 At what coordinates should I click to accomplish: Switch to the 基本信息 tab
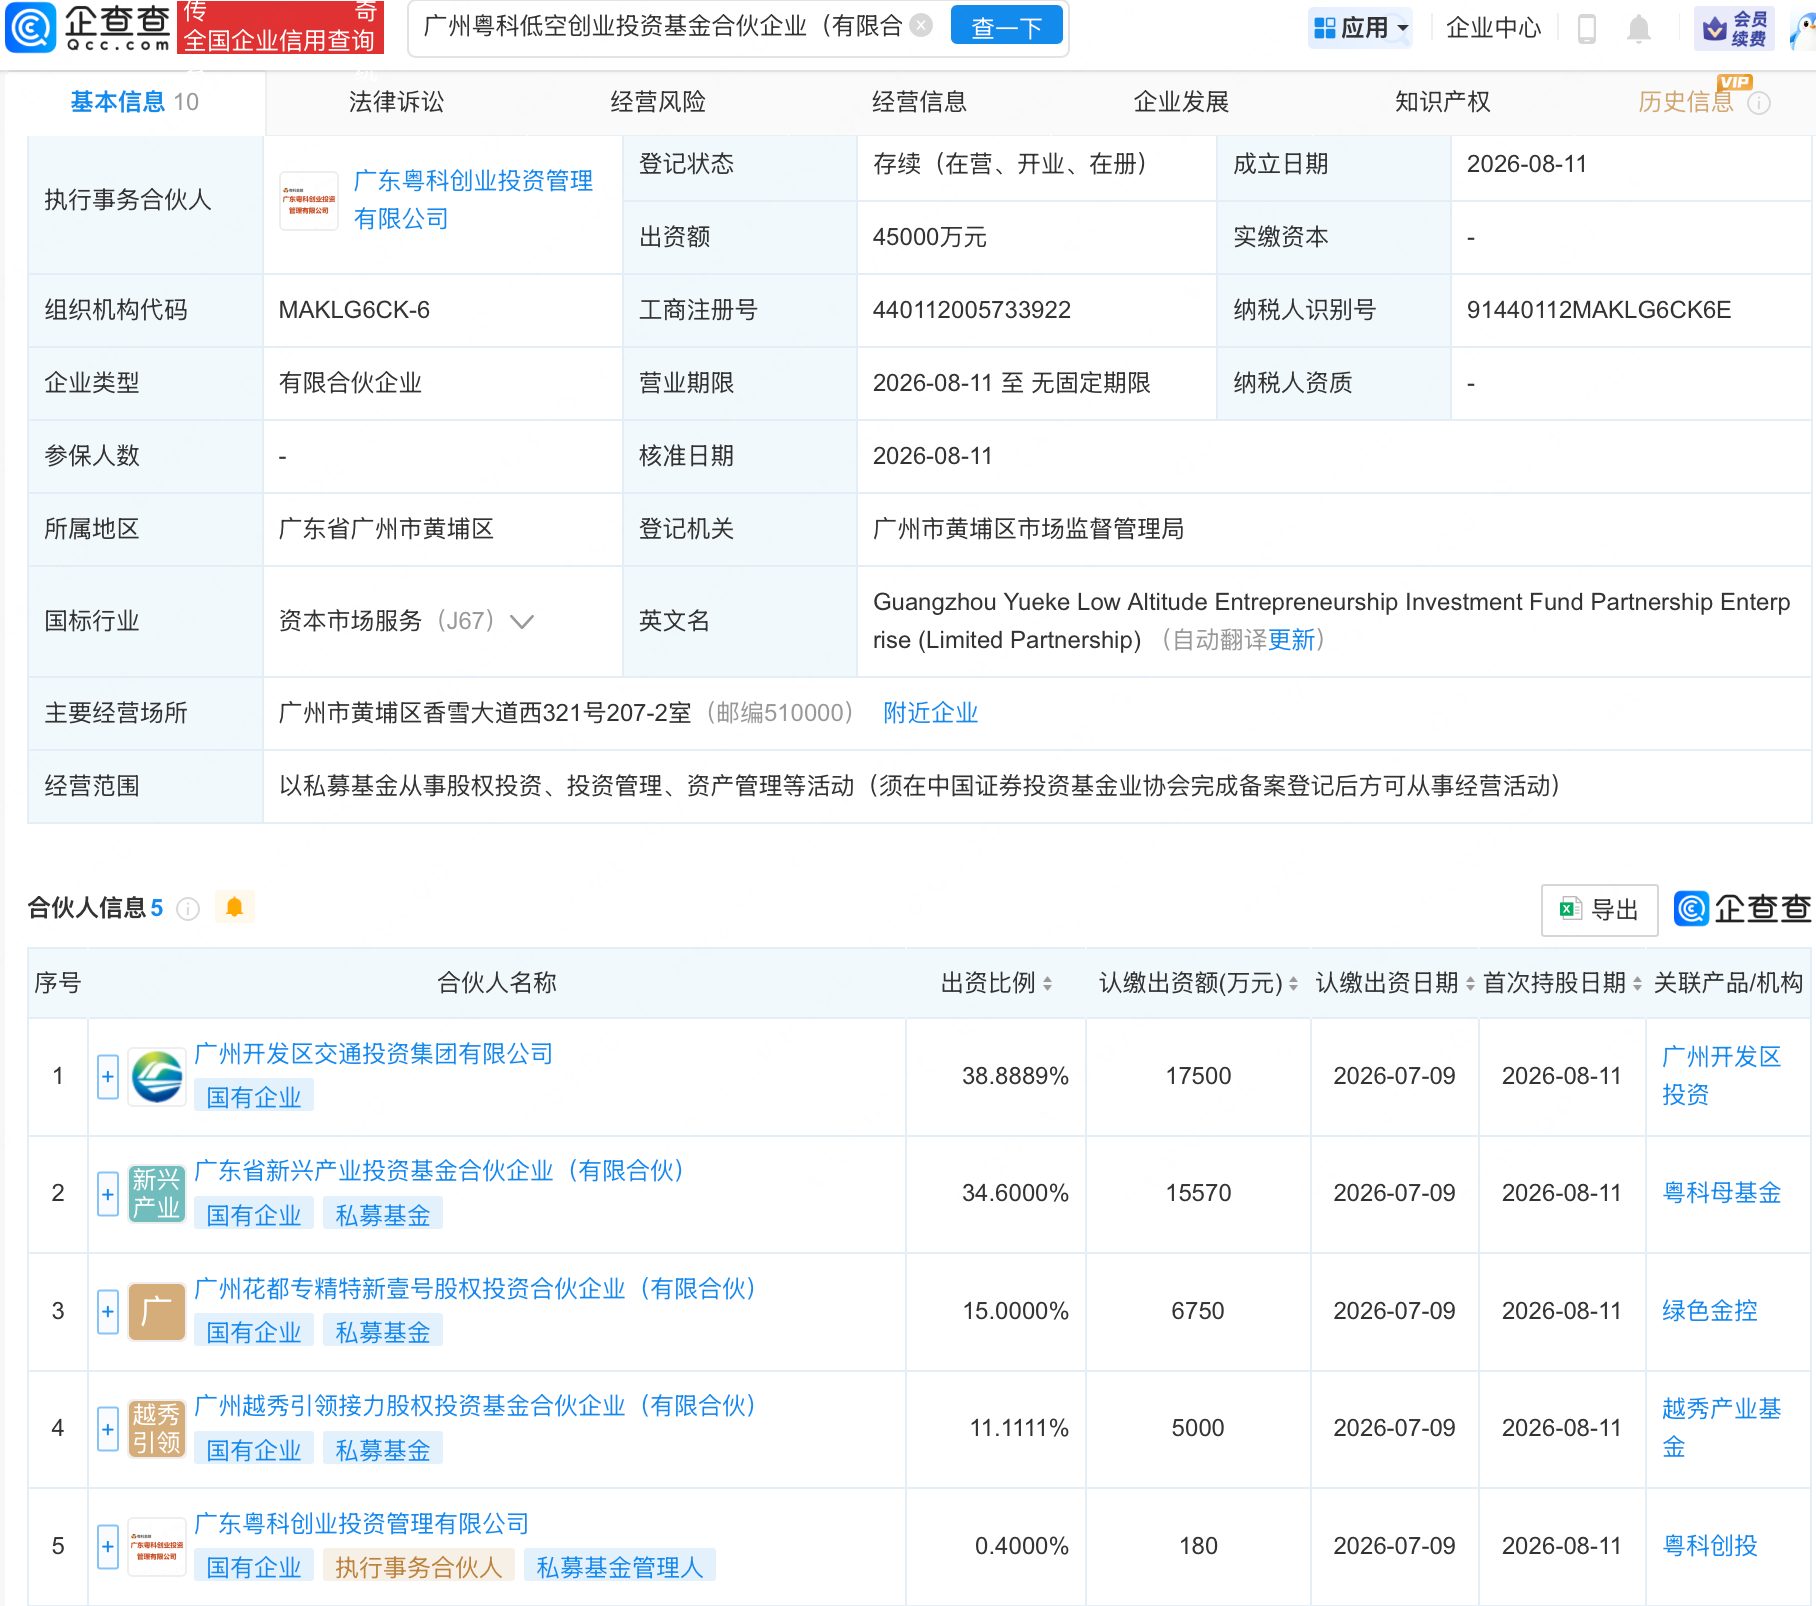coord(134,102)
